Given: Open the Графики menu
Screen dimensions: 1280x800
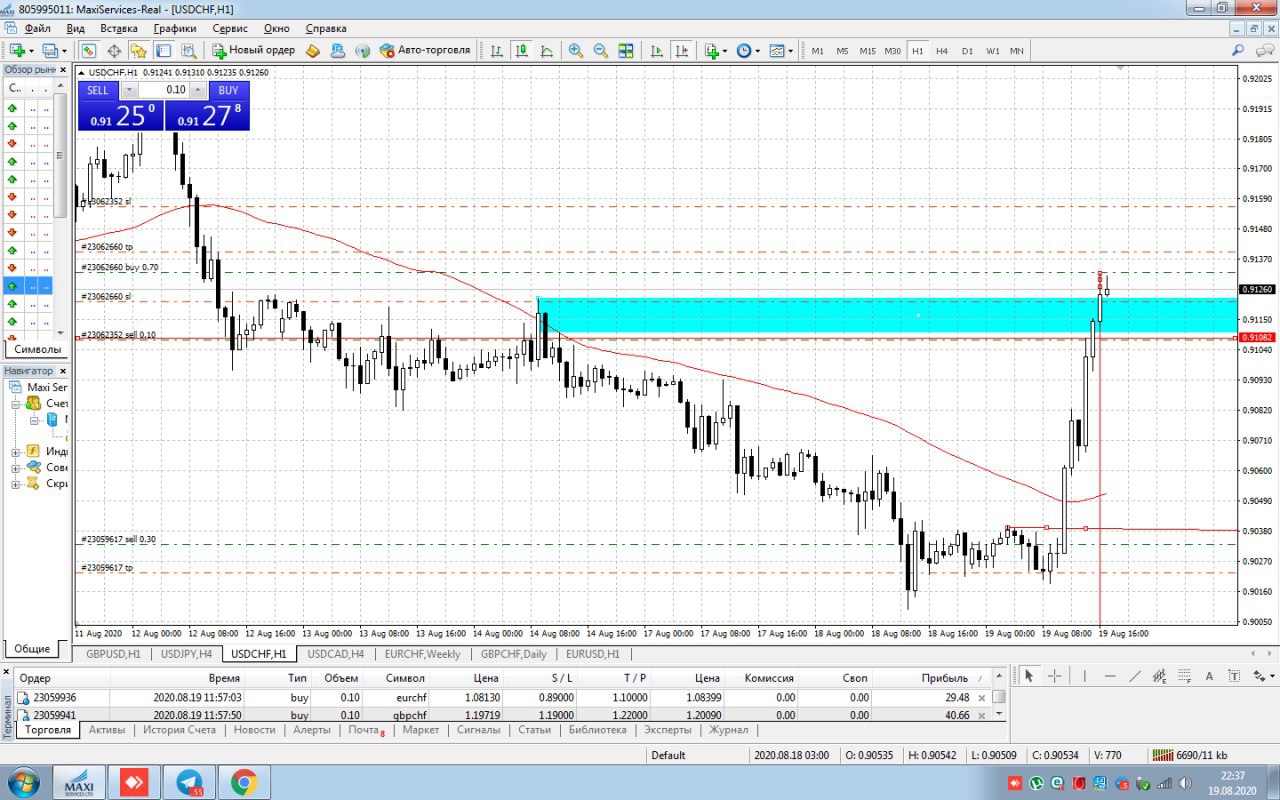Looking at the screenshot, I should (175, 28).
